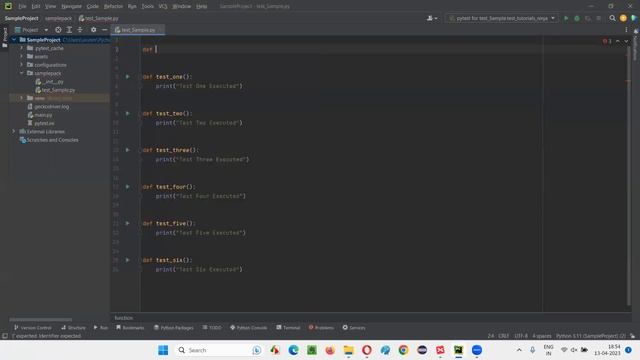This screenshot has width=640, height=360.
Task: Click the samplepack breadcrumb
Action: pos(58,18)
